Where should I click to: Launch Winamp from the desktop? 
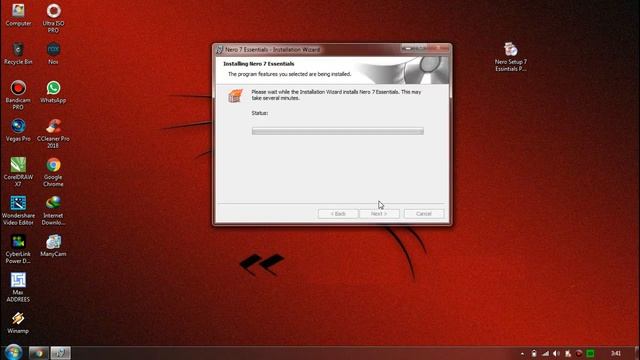18,322
